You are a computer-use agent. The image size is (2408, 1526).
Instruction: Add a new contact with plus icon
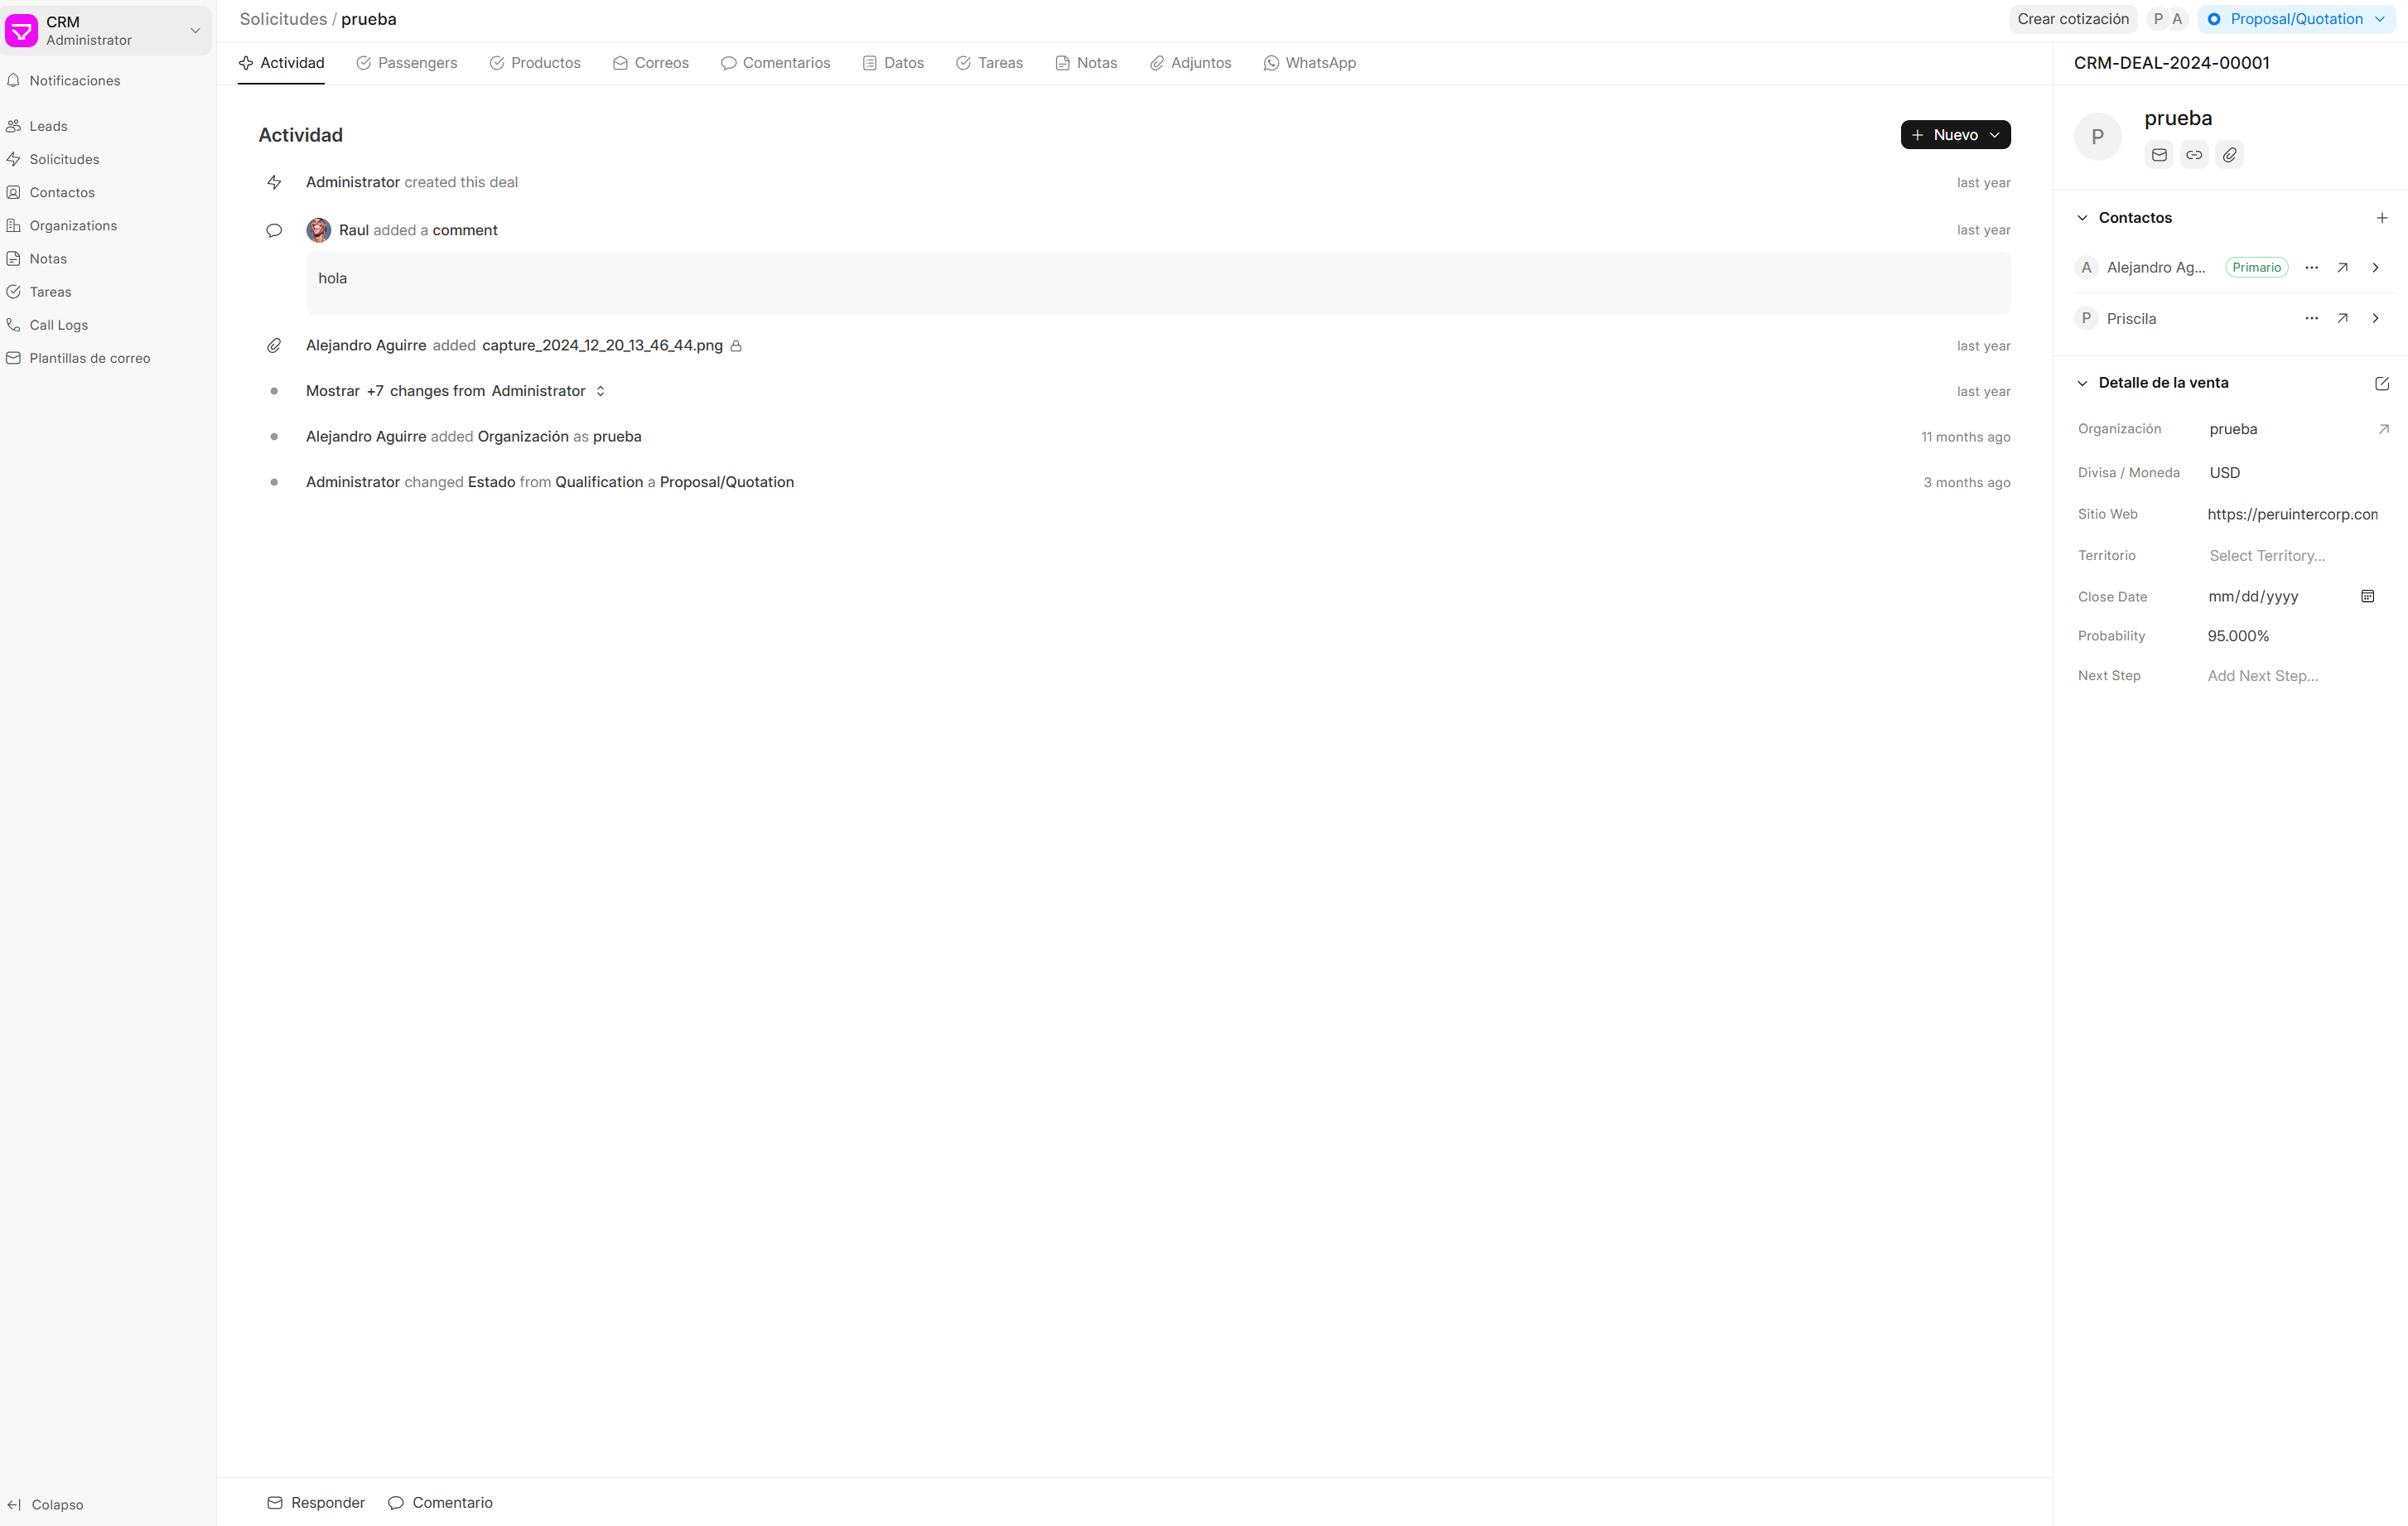click(2381, 218)
